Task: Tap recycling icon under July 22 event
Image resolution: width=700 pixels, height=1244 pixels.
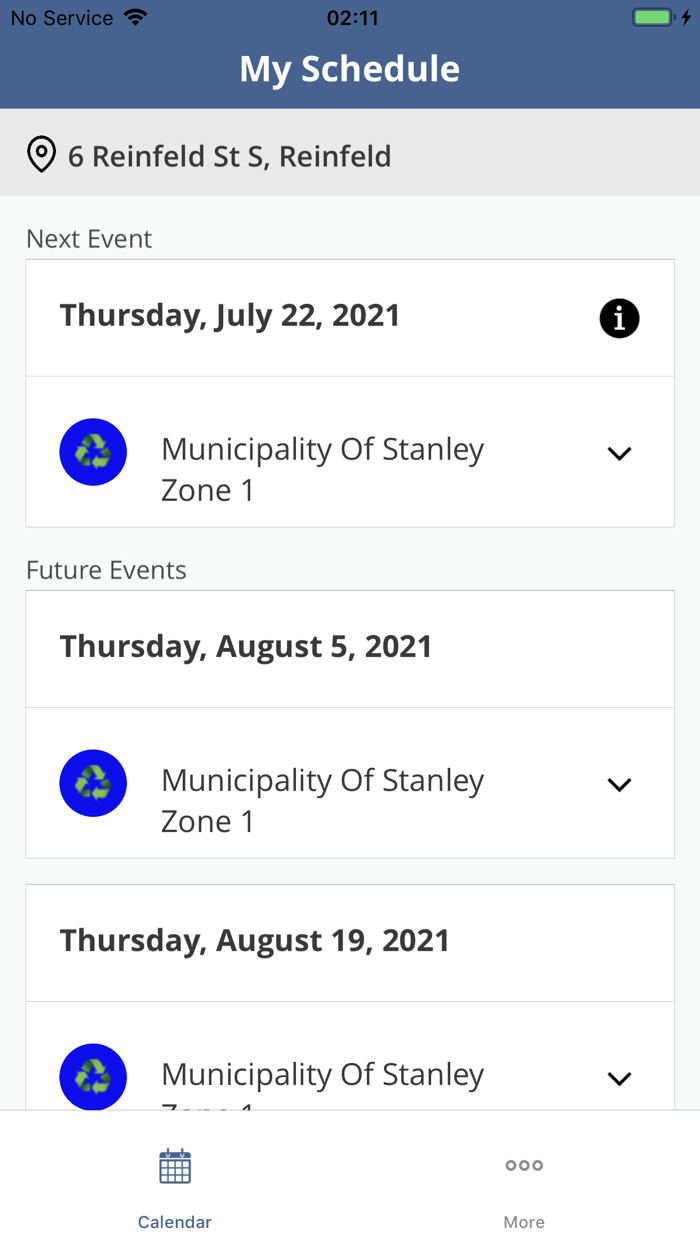Action: pyautogui.click(x=93, y=452)
